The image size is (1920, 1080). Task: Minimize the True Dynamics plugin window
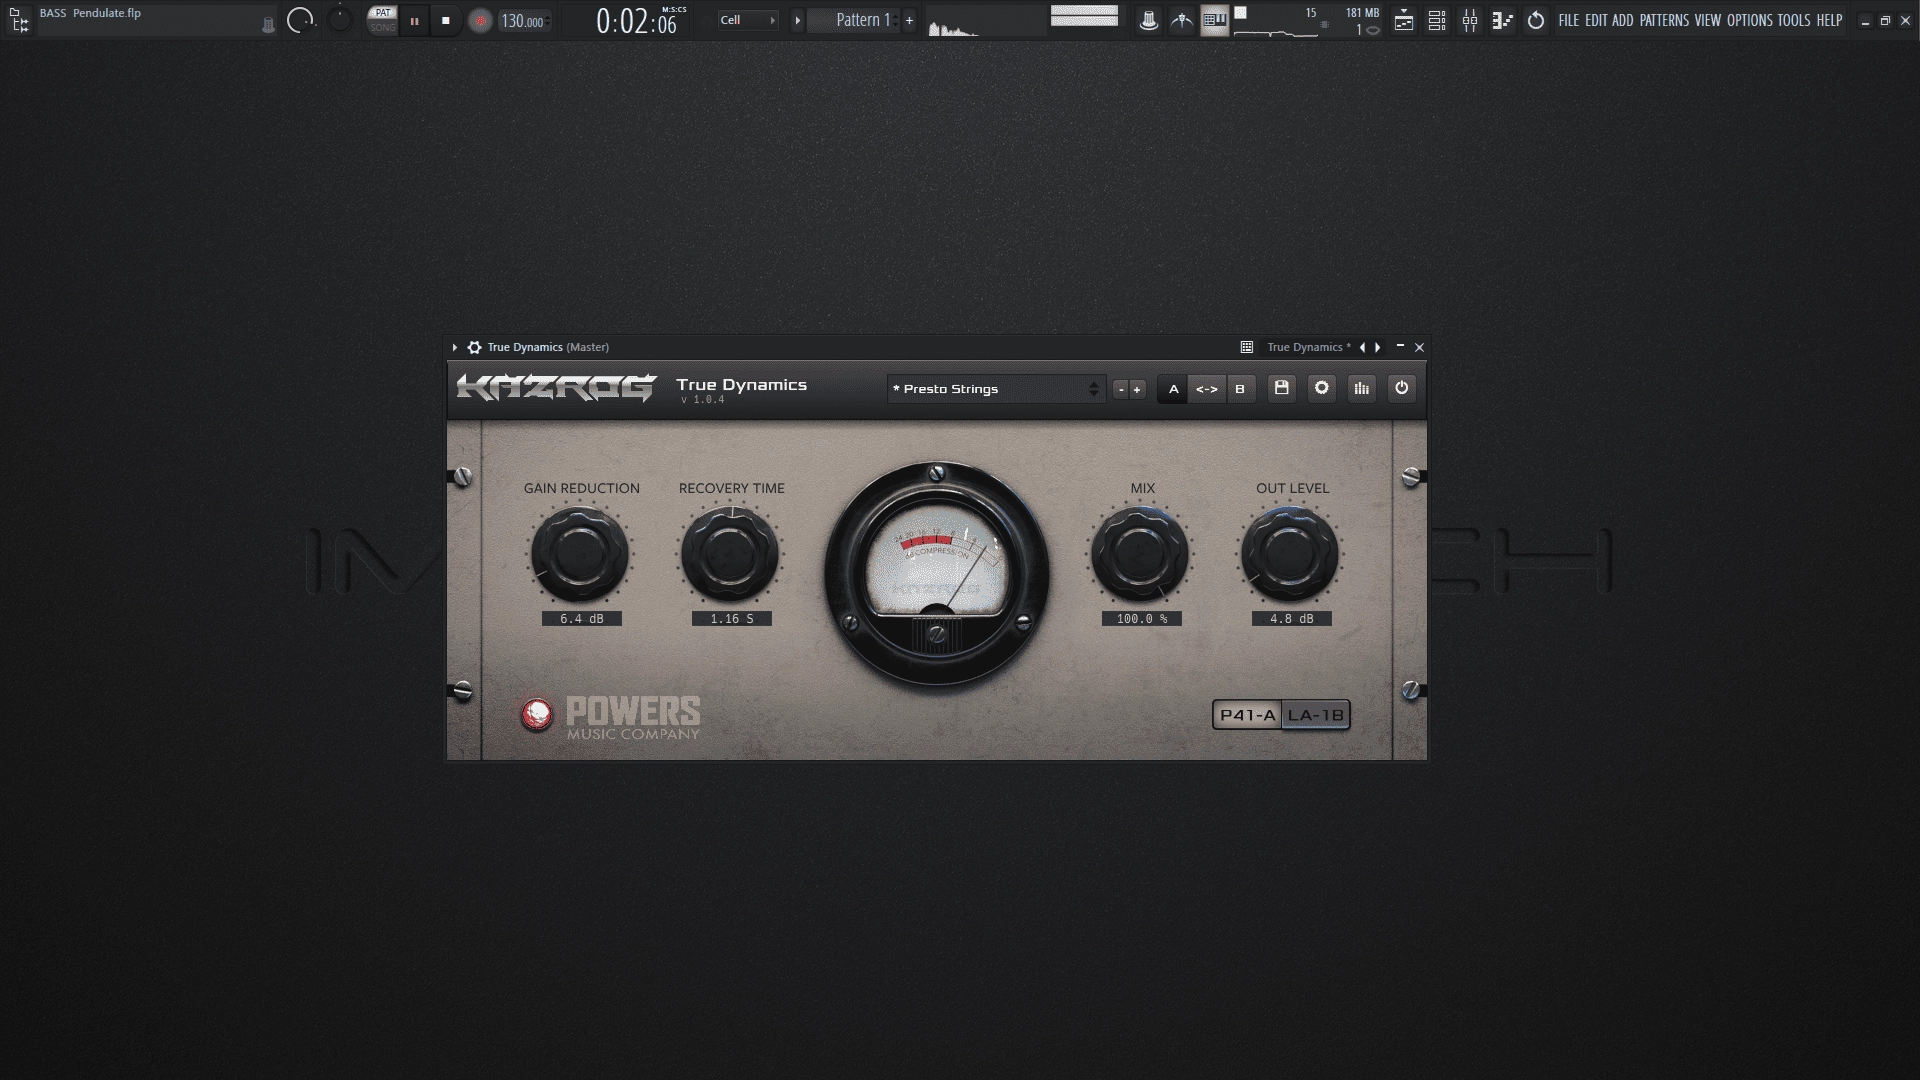point(1400,347)
